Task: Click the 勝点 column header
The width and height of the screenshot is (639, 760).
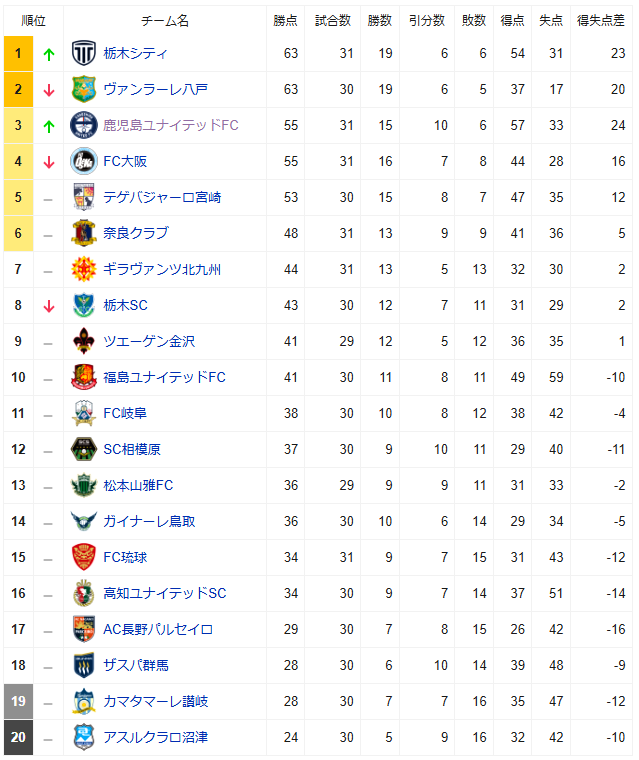Action: point(285,20)
